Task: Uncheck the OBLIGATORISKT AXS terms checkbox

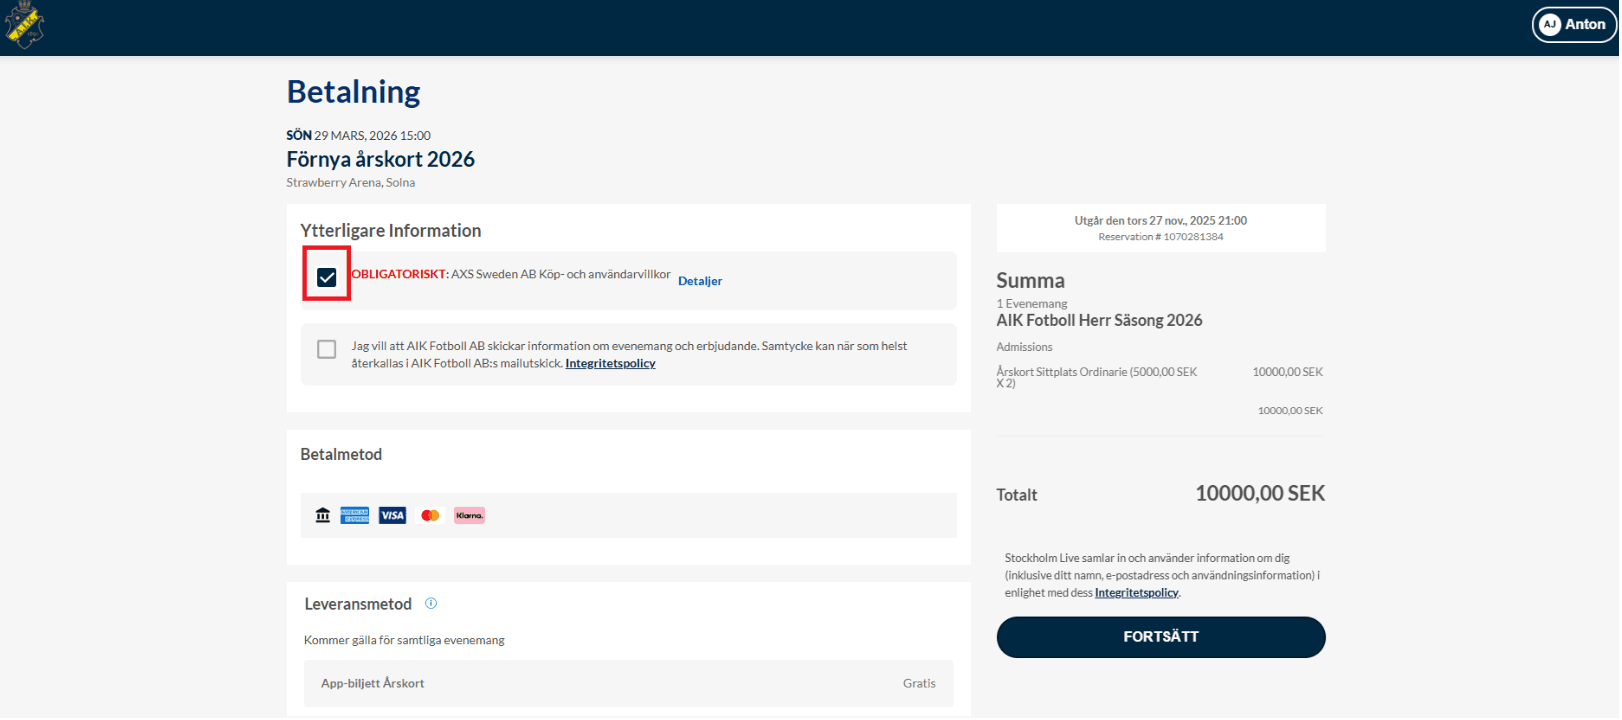Action: 327,278
